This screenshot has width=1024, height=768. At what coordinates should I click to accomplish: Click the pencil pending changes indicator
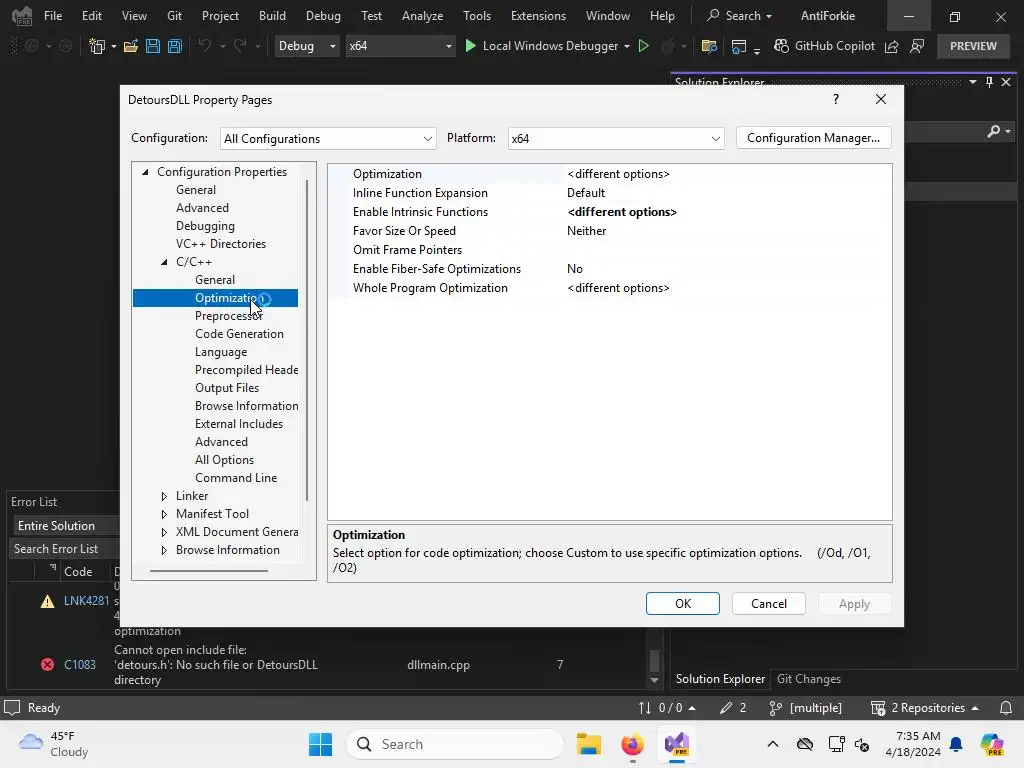coord(733,708)
